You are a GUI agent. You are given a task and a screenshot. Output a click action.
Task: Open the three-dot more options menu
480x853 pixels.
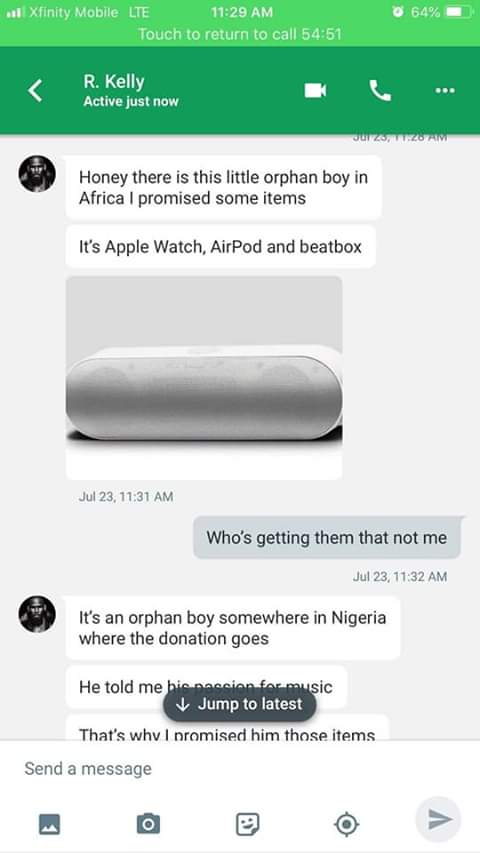coord(445,91)
